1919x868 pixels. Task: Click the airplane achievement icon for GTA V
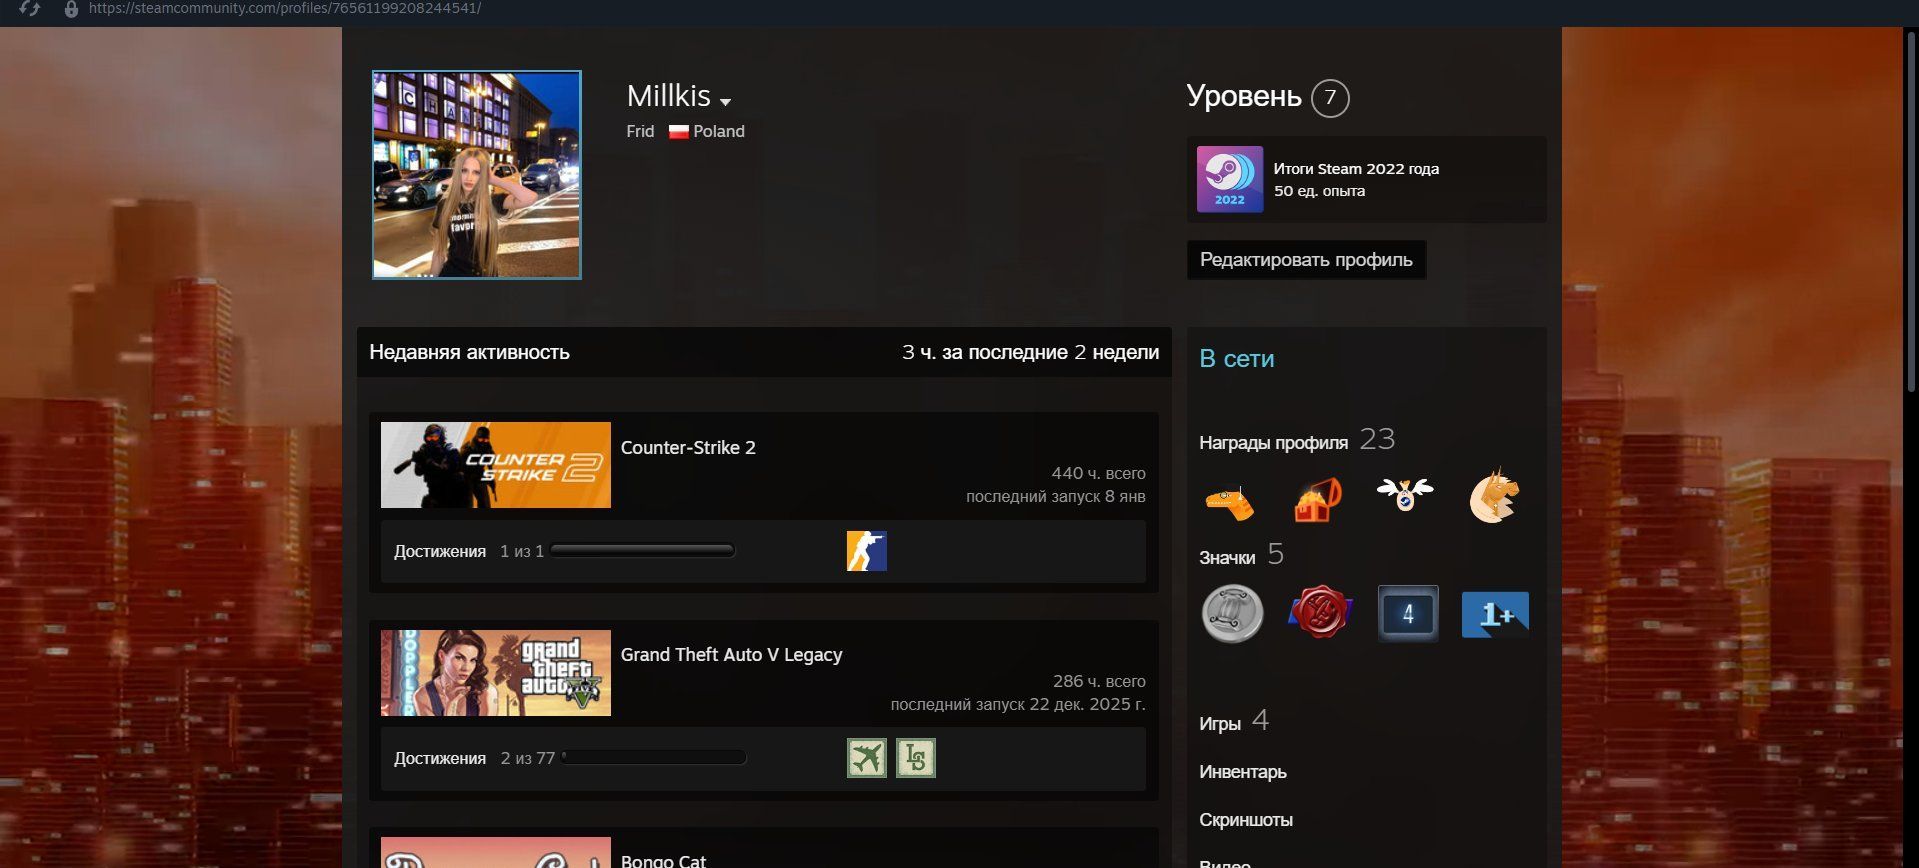pyautogui.click(x=866, y=758)
